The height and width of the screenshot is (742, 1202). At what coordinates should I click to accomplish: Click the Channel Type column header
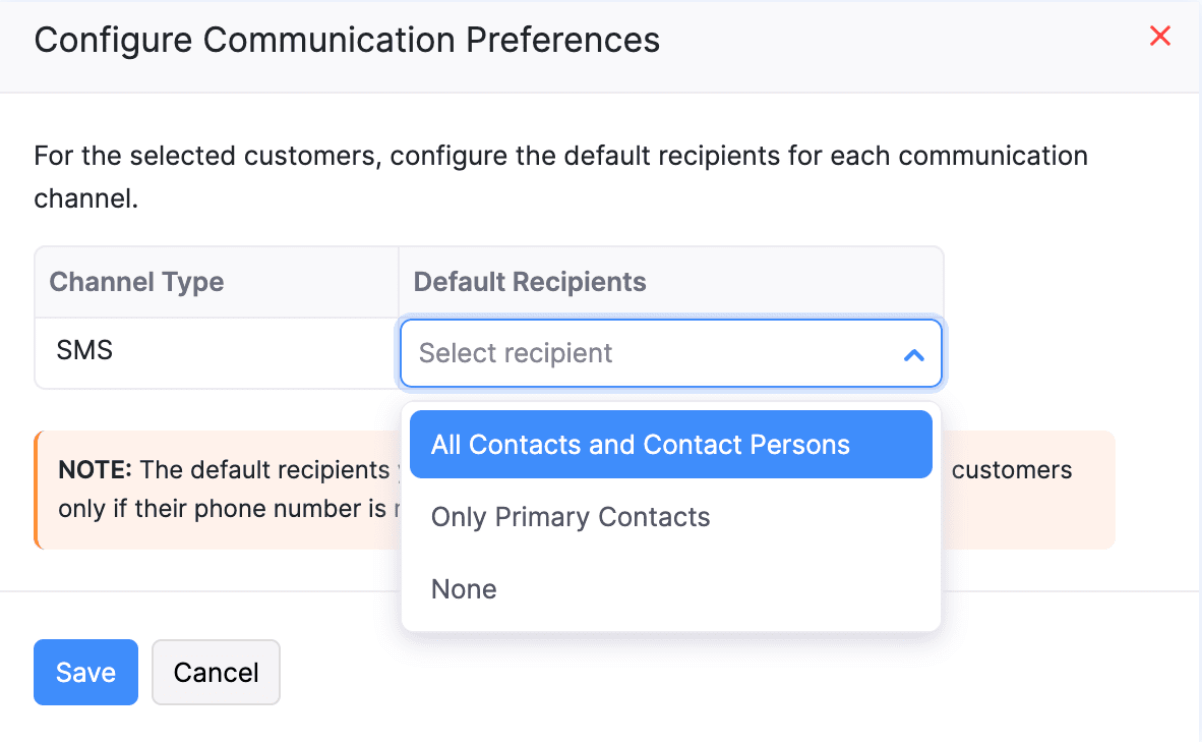click(135, 282)
